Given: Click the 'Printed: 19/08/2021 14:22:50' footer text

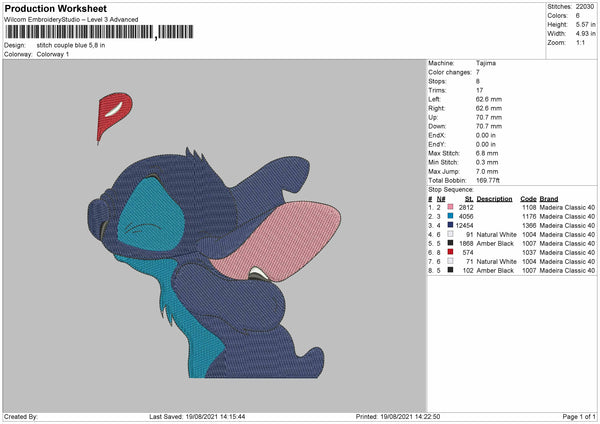Looking at the screenshot, I should (398, 416).
